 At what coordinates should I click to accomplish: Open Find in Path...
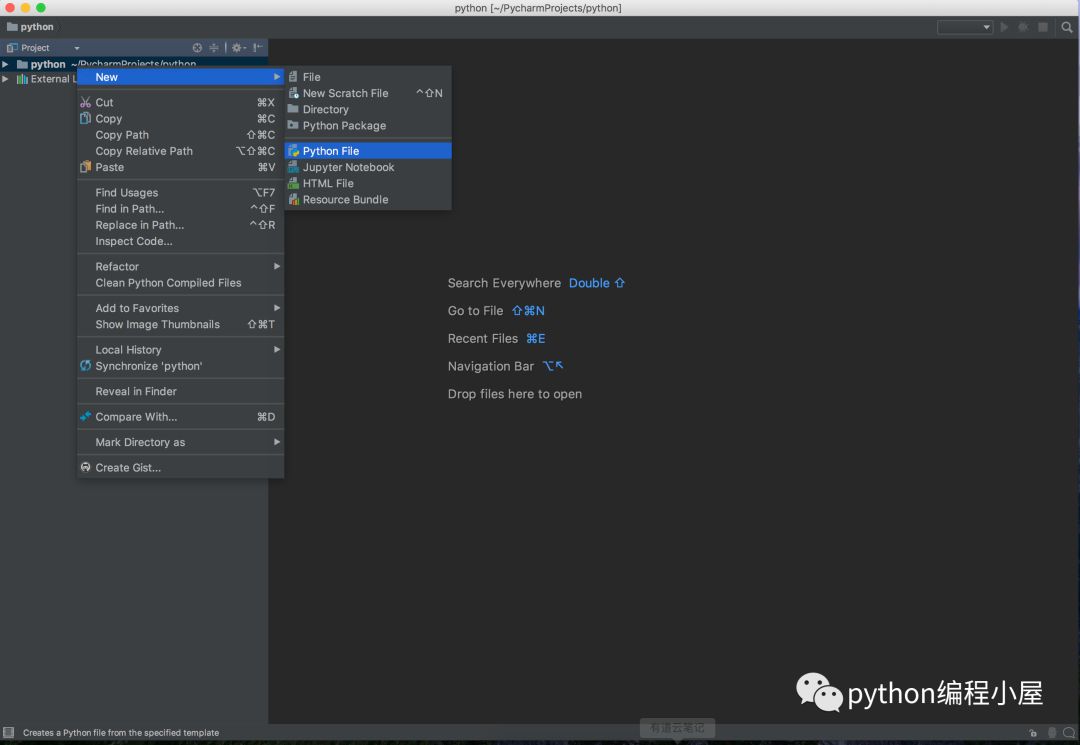[x=180, y=209]
